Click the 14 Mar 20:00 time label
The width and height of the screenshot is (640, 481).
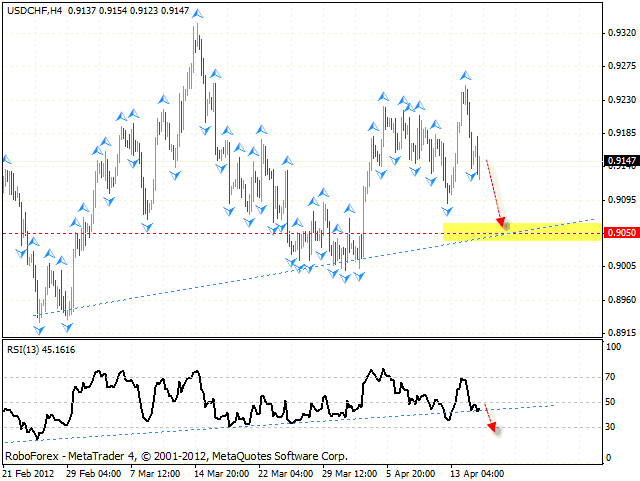click(221, 472)
